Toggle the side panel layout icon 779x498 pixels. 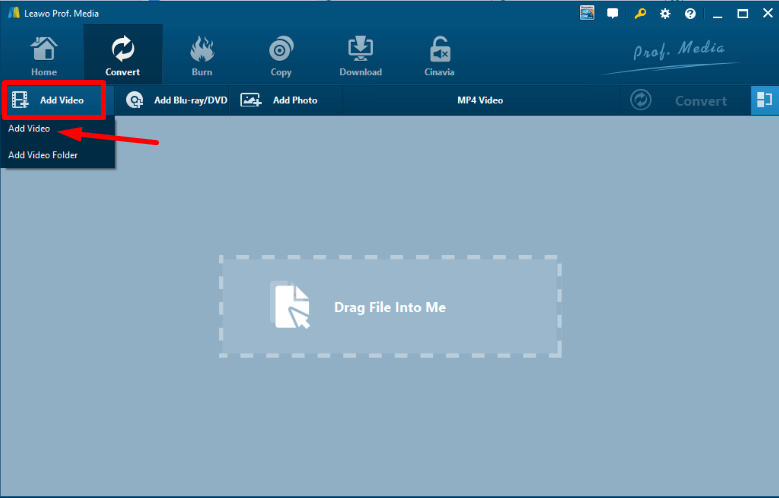click(764, 100)
